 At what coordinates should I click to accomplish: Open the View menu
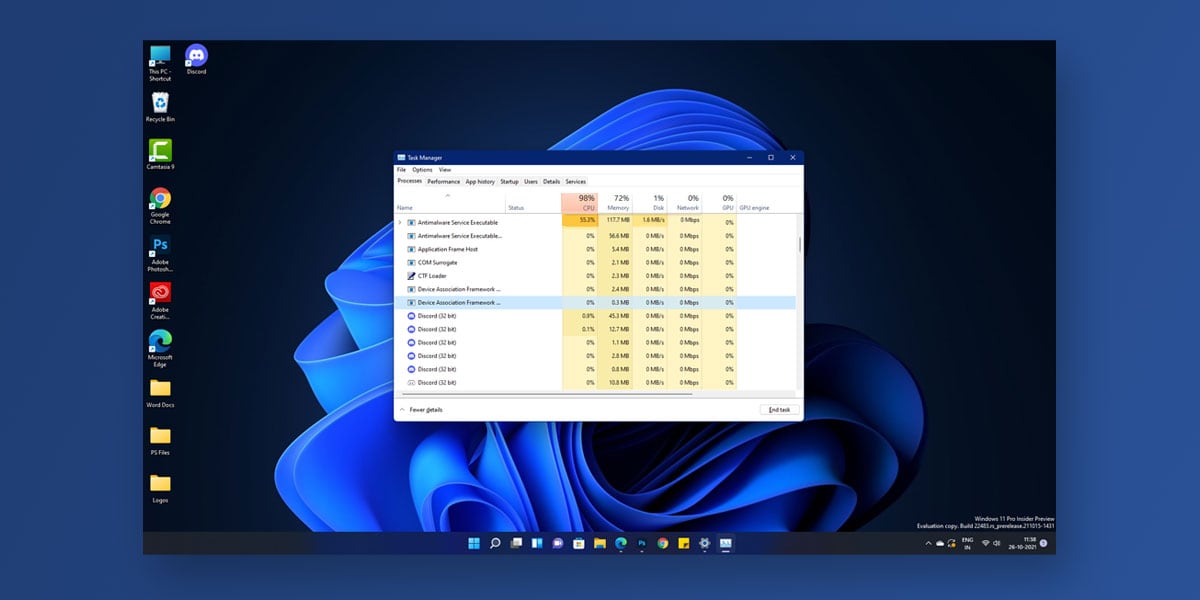tap(445, 170)
